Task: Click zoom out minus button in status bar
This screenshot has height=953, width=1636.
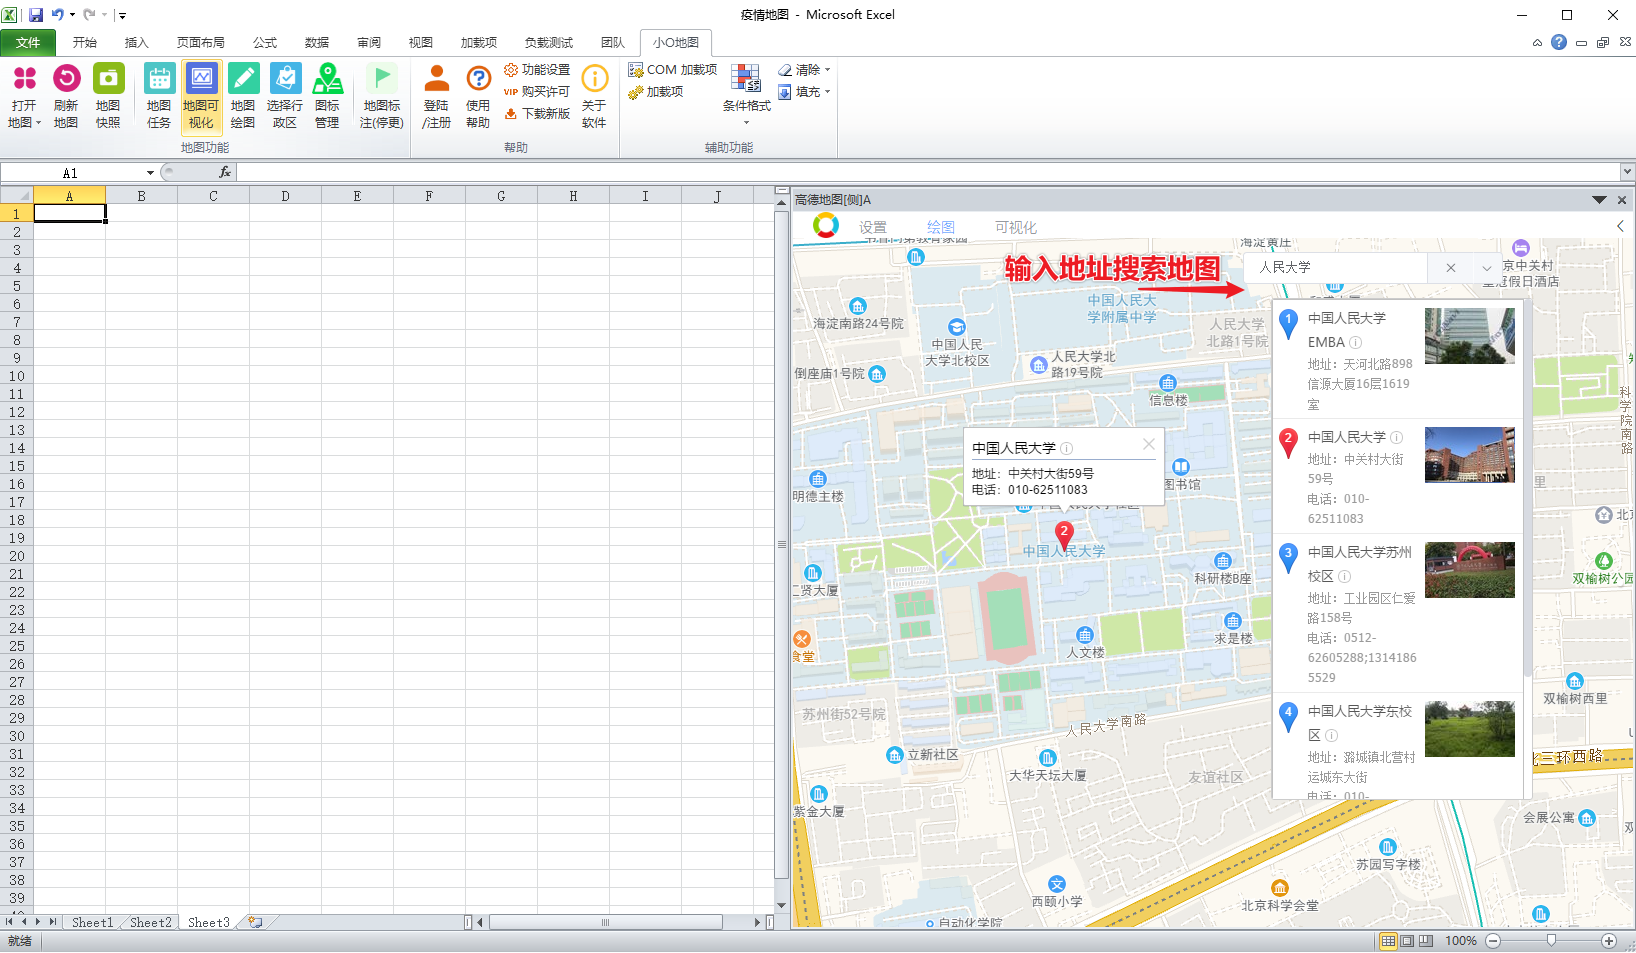Action: [1493, 941]
